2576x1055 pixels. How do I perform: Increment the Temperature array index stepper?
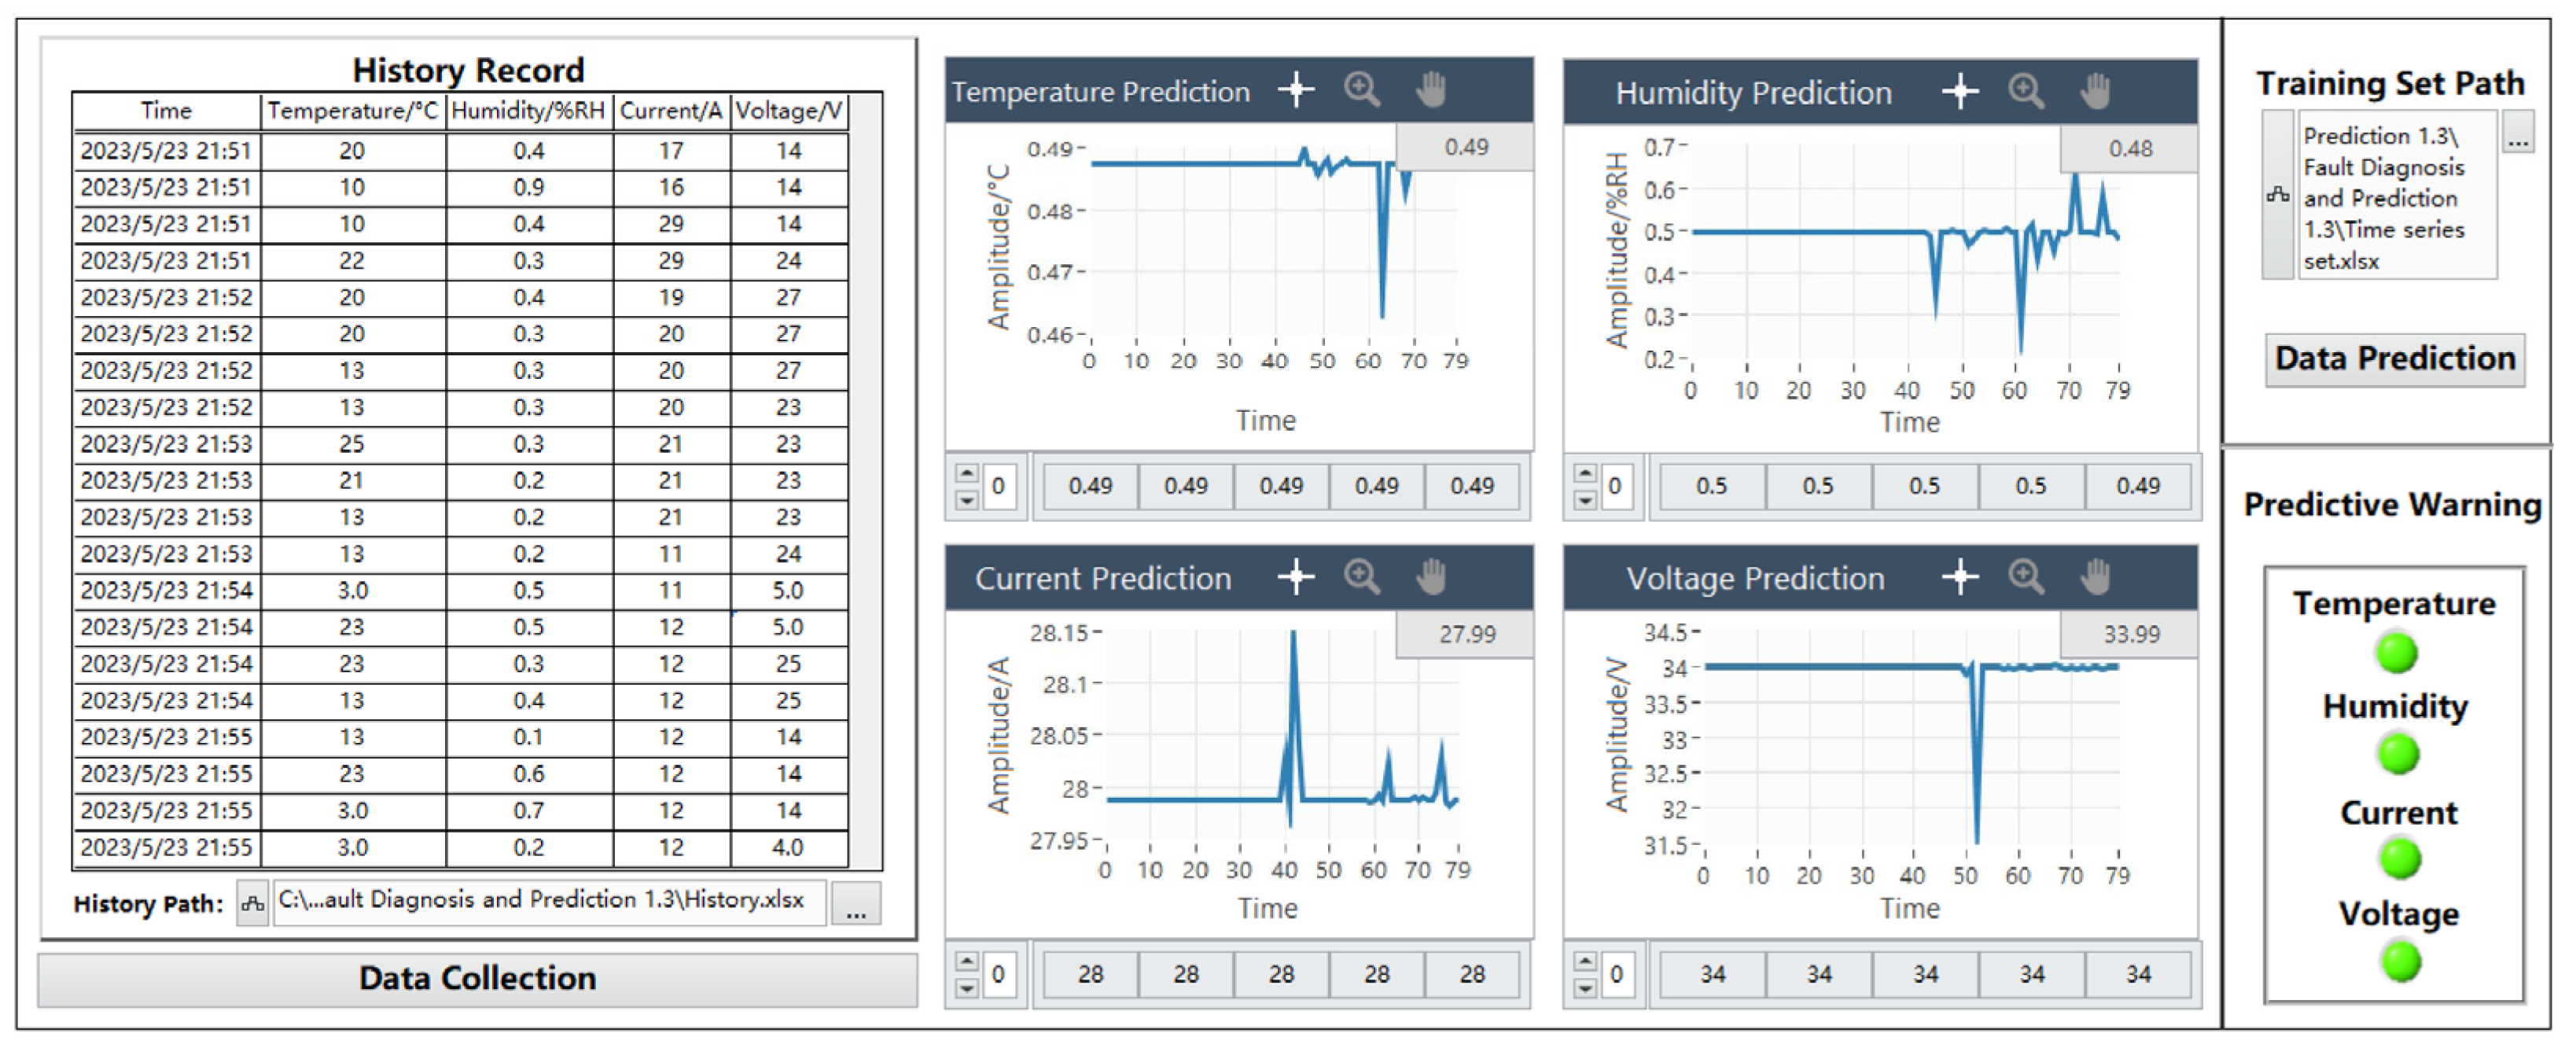[967, 475]
